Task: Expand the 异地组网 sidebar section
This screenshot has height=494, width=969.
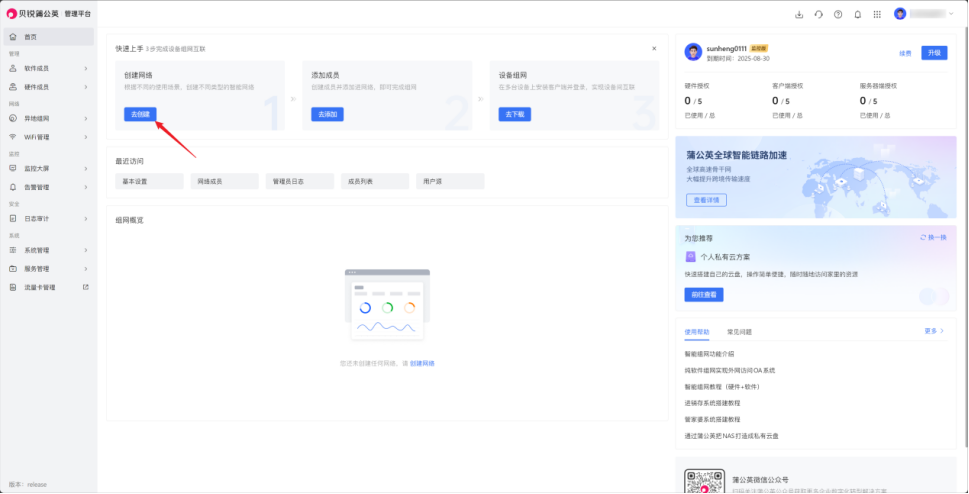Action: [48, 118]
